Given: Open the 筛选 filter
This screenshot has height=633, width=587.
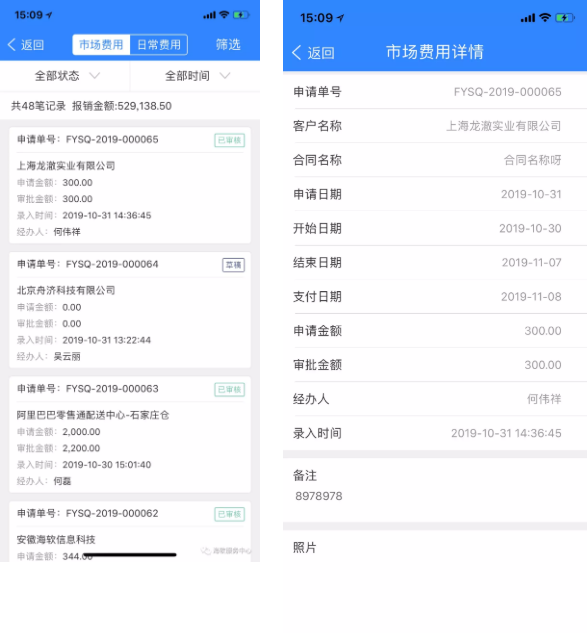Looking at the screenshot, I should coord(228,44).
